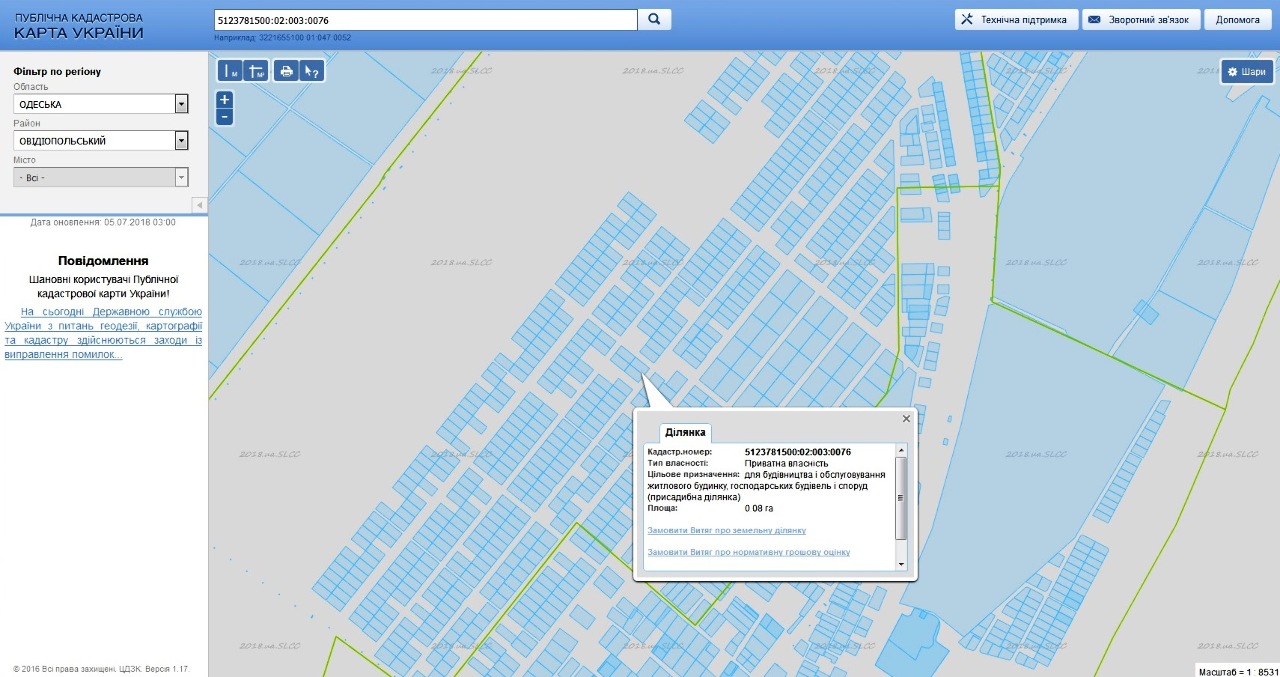1280x677 pixels.
Task: Zoom out with the minus button
Action: point(225,116)
